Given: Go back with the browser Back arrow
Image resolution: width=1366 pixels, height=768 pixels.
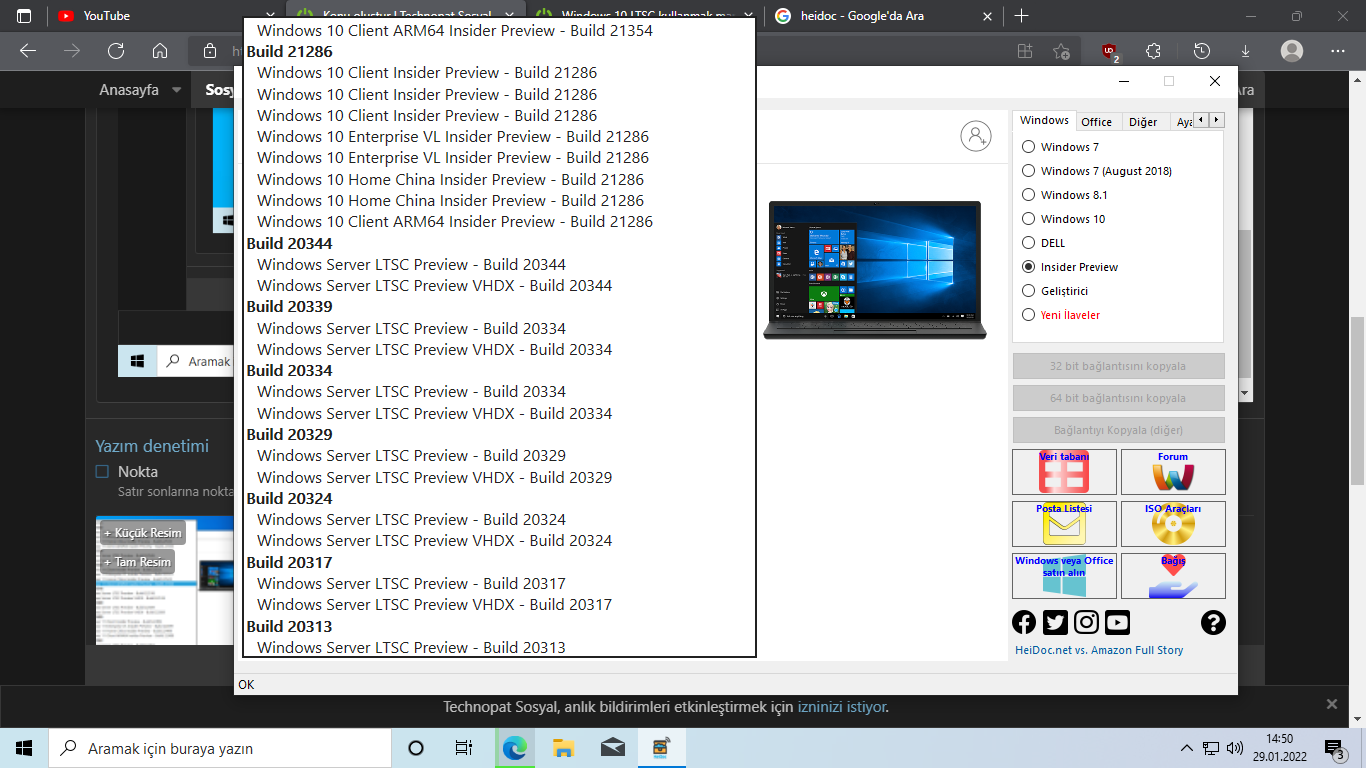Looking at the screenshot, I should pyautogui.click(x=28, y=51).
